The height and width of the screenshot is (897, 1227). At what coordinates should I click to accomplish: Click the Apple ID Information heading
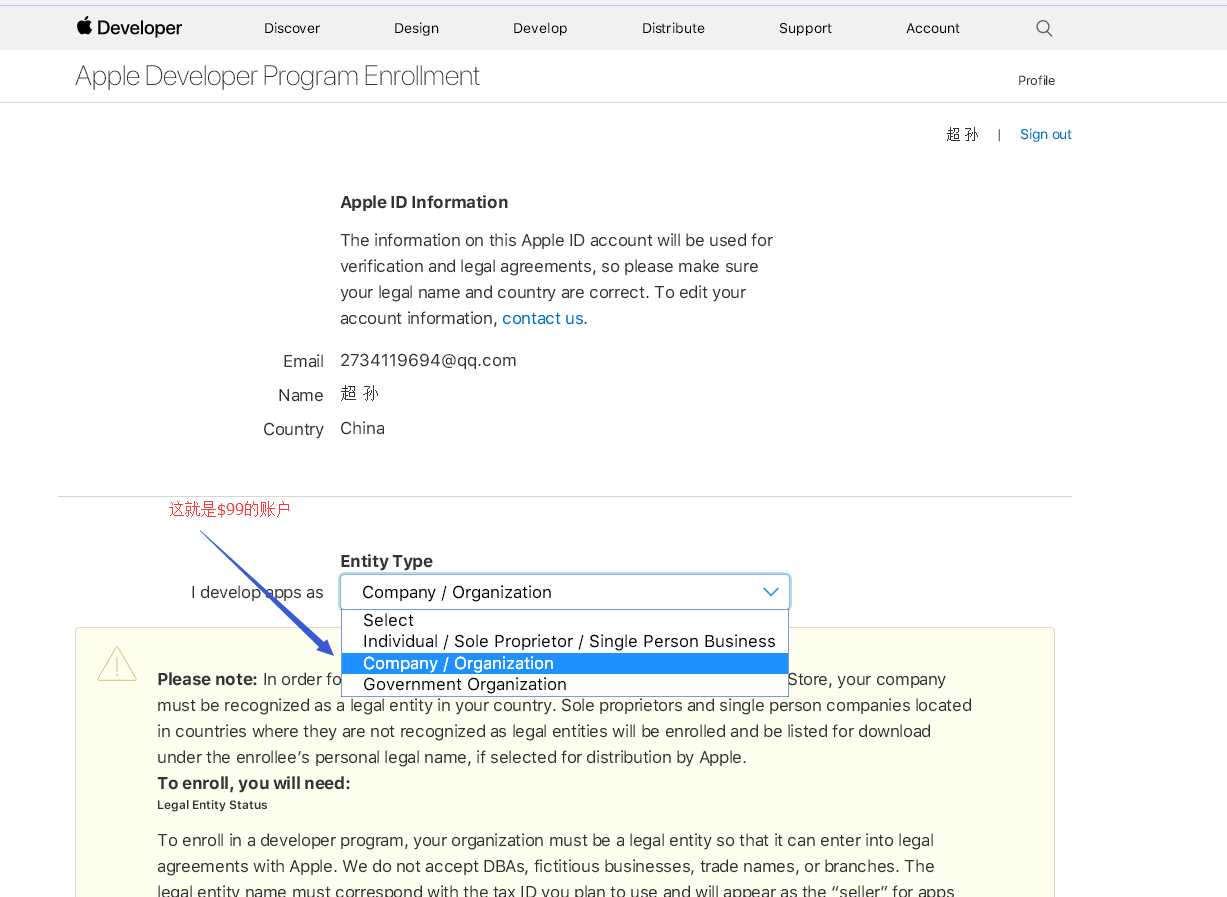(x=424, y=202)
